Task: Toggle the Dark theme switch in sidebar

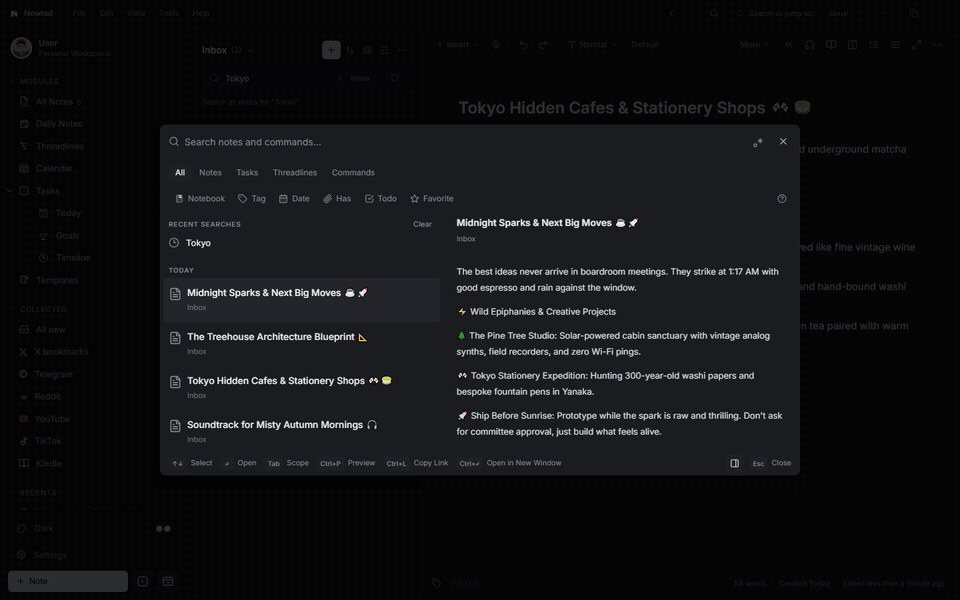Action: pyautogui.click(x=163, y=529)
